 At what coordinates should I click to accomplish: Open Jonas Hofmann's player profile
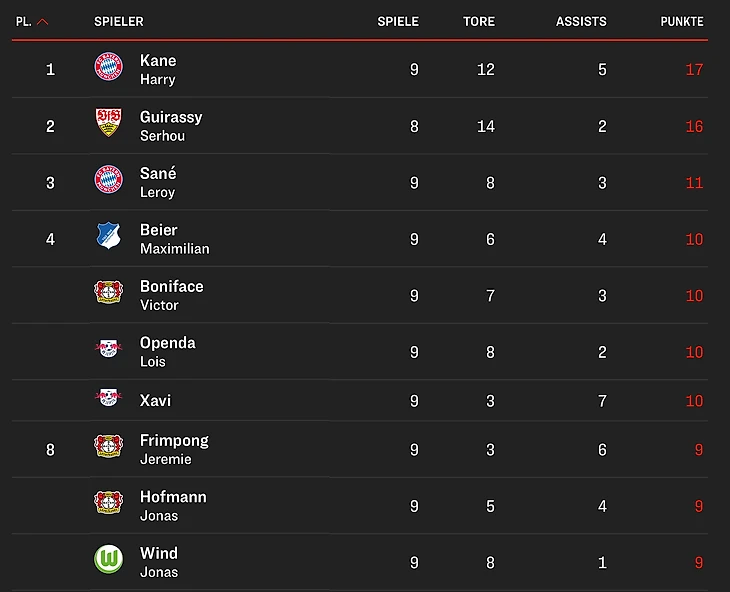click(173, 497)
